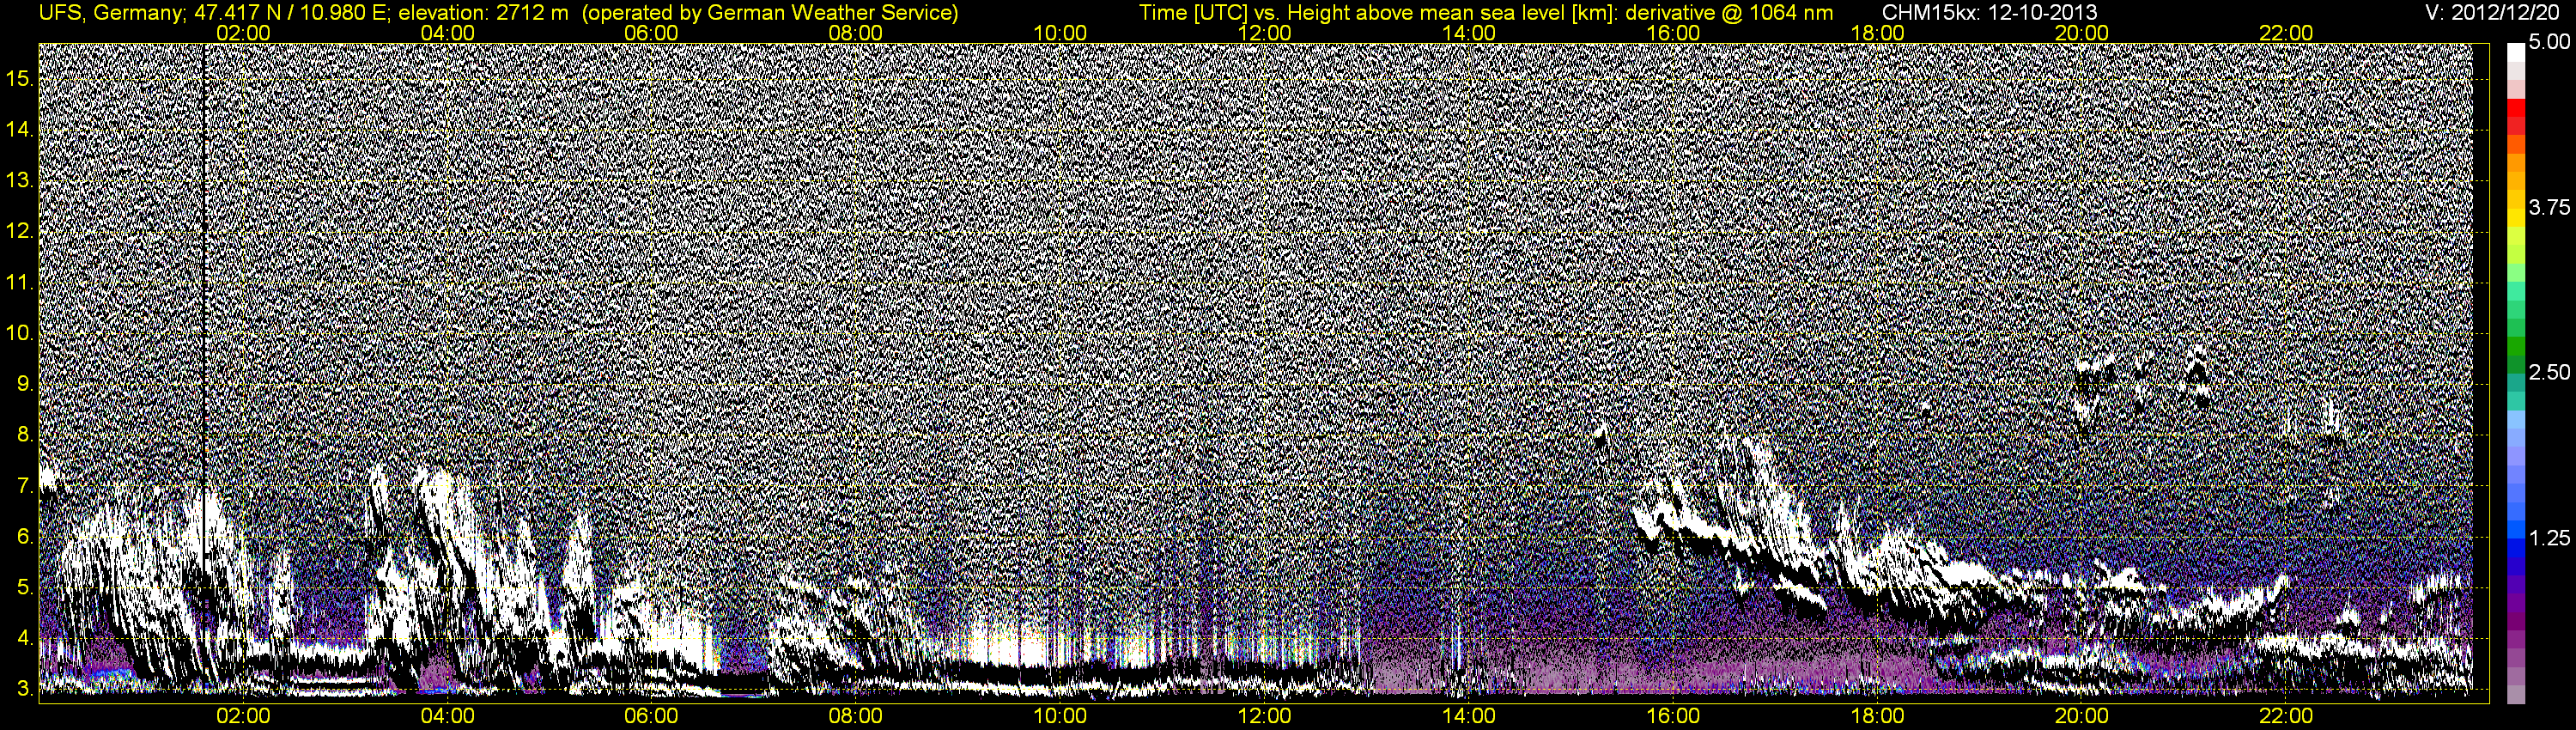Click the 3.75 value on the color scale
The height and width of the screenshot is (730, 2576).
(x=2549, y=207)
